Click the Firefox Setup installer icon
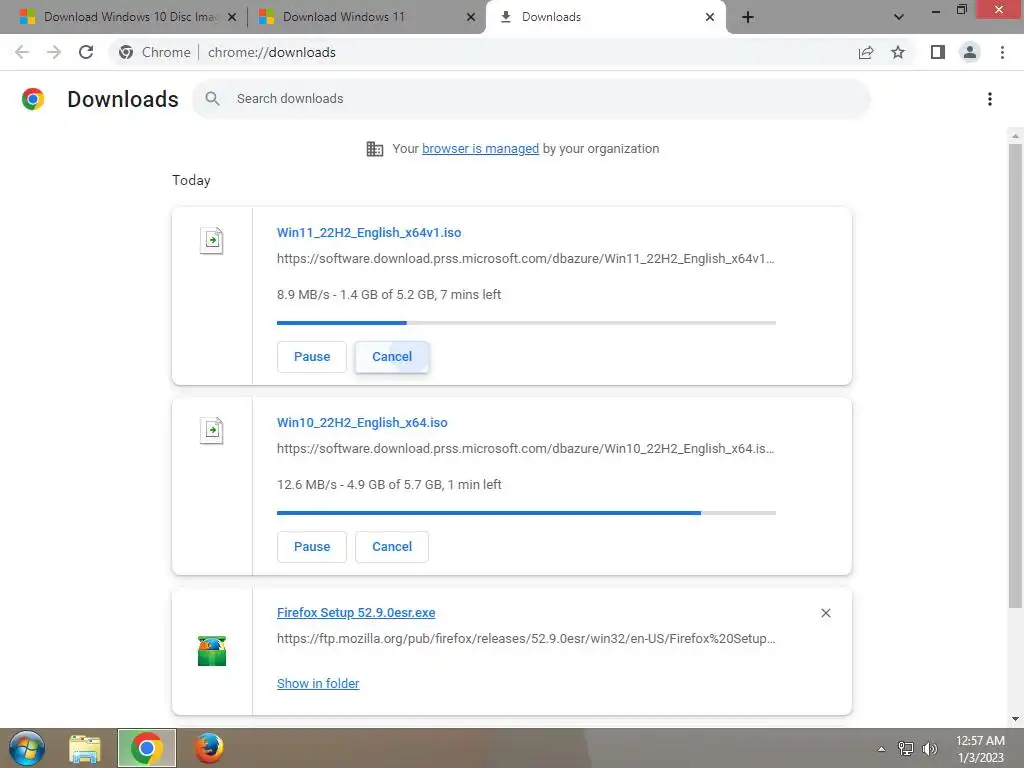1024x768 pixels. 212,651
